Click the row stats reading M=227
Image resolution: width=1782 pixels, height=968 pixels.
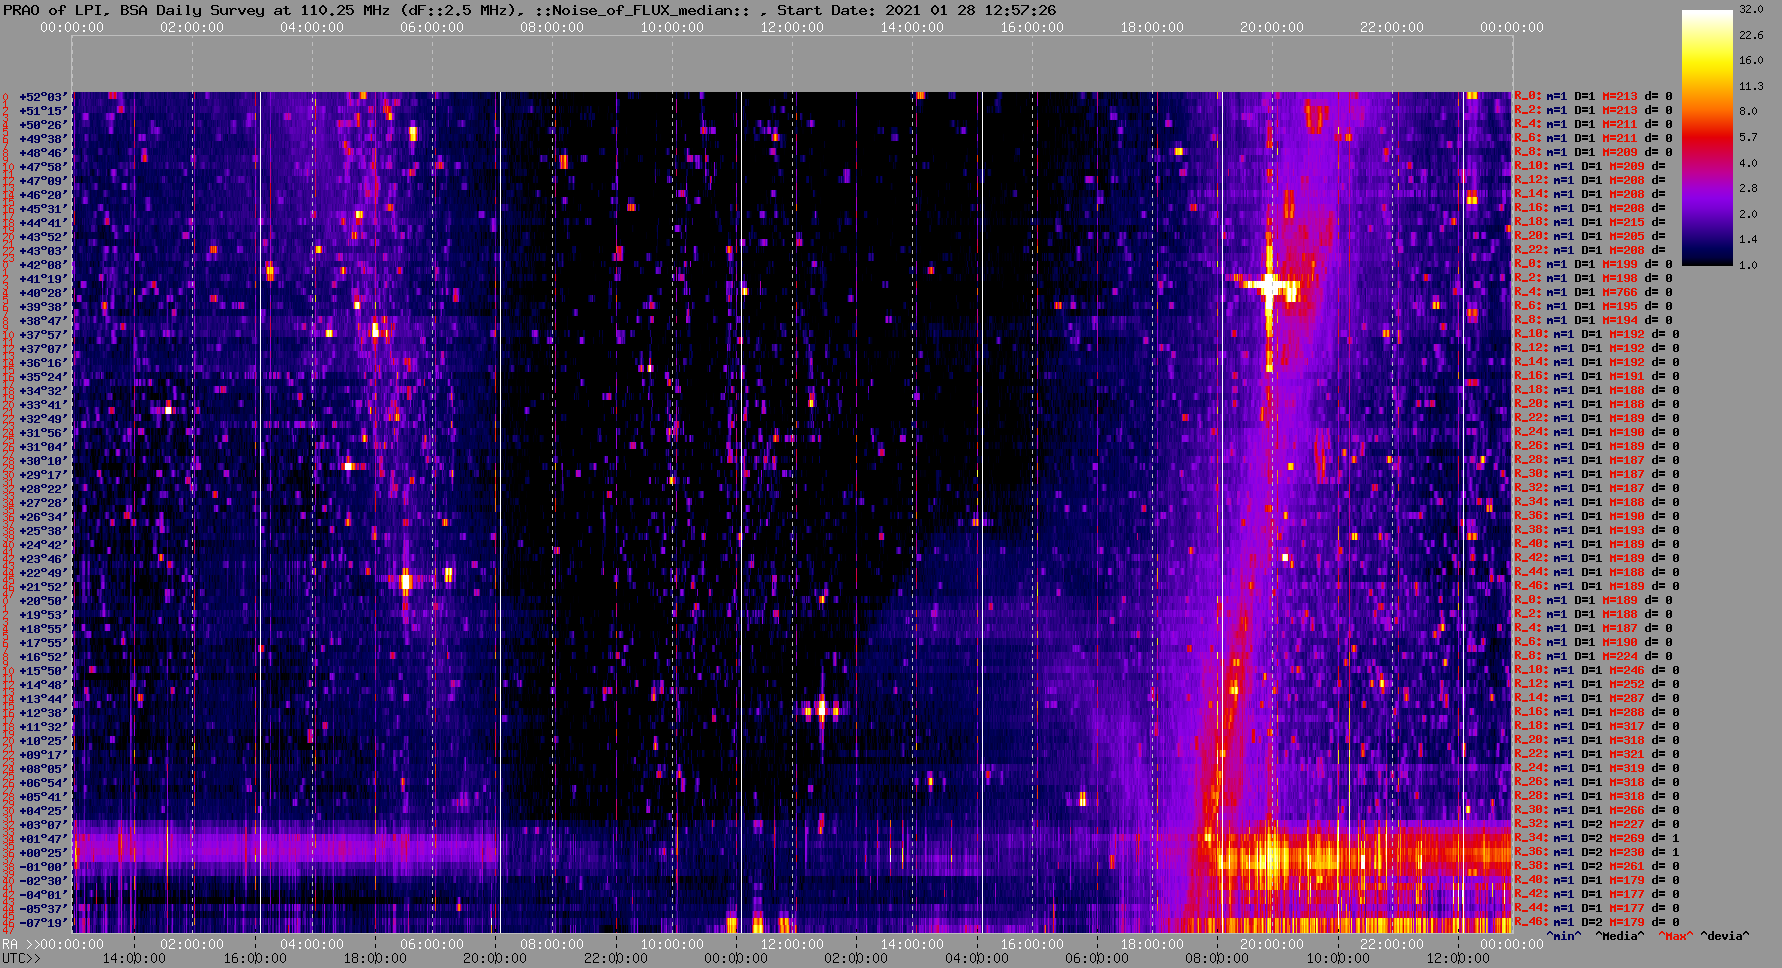[x=1596, y=825]
